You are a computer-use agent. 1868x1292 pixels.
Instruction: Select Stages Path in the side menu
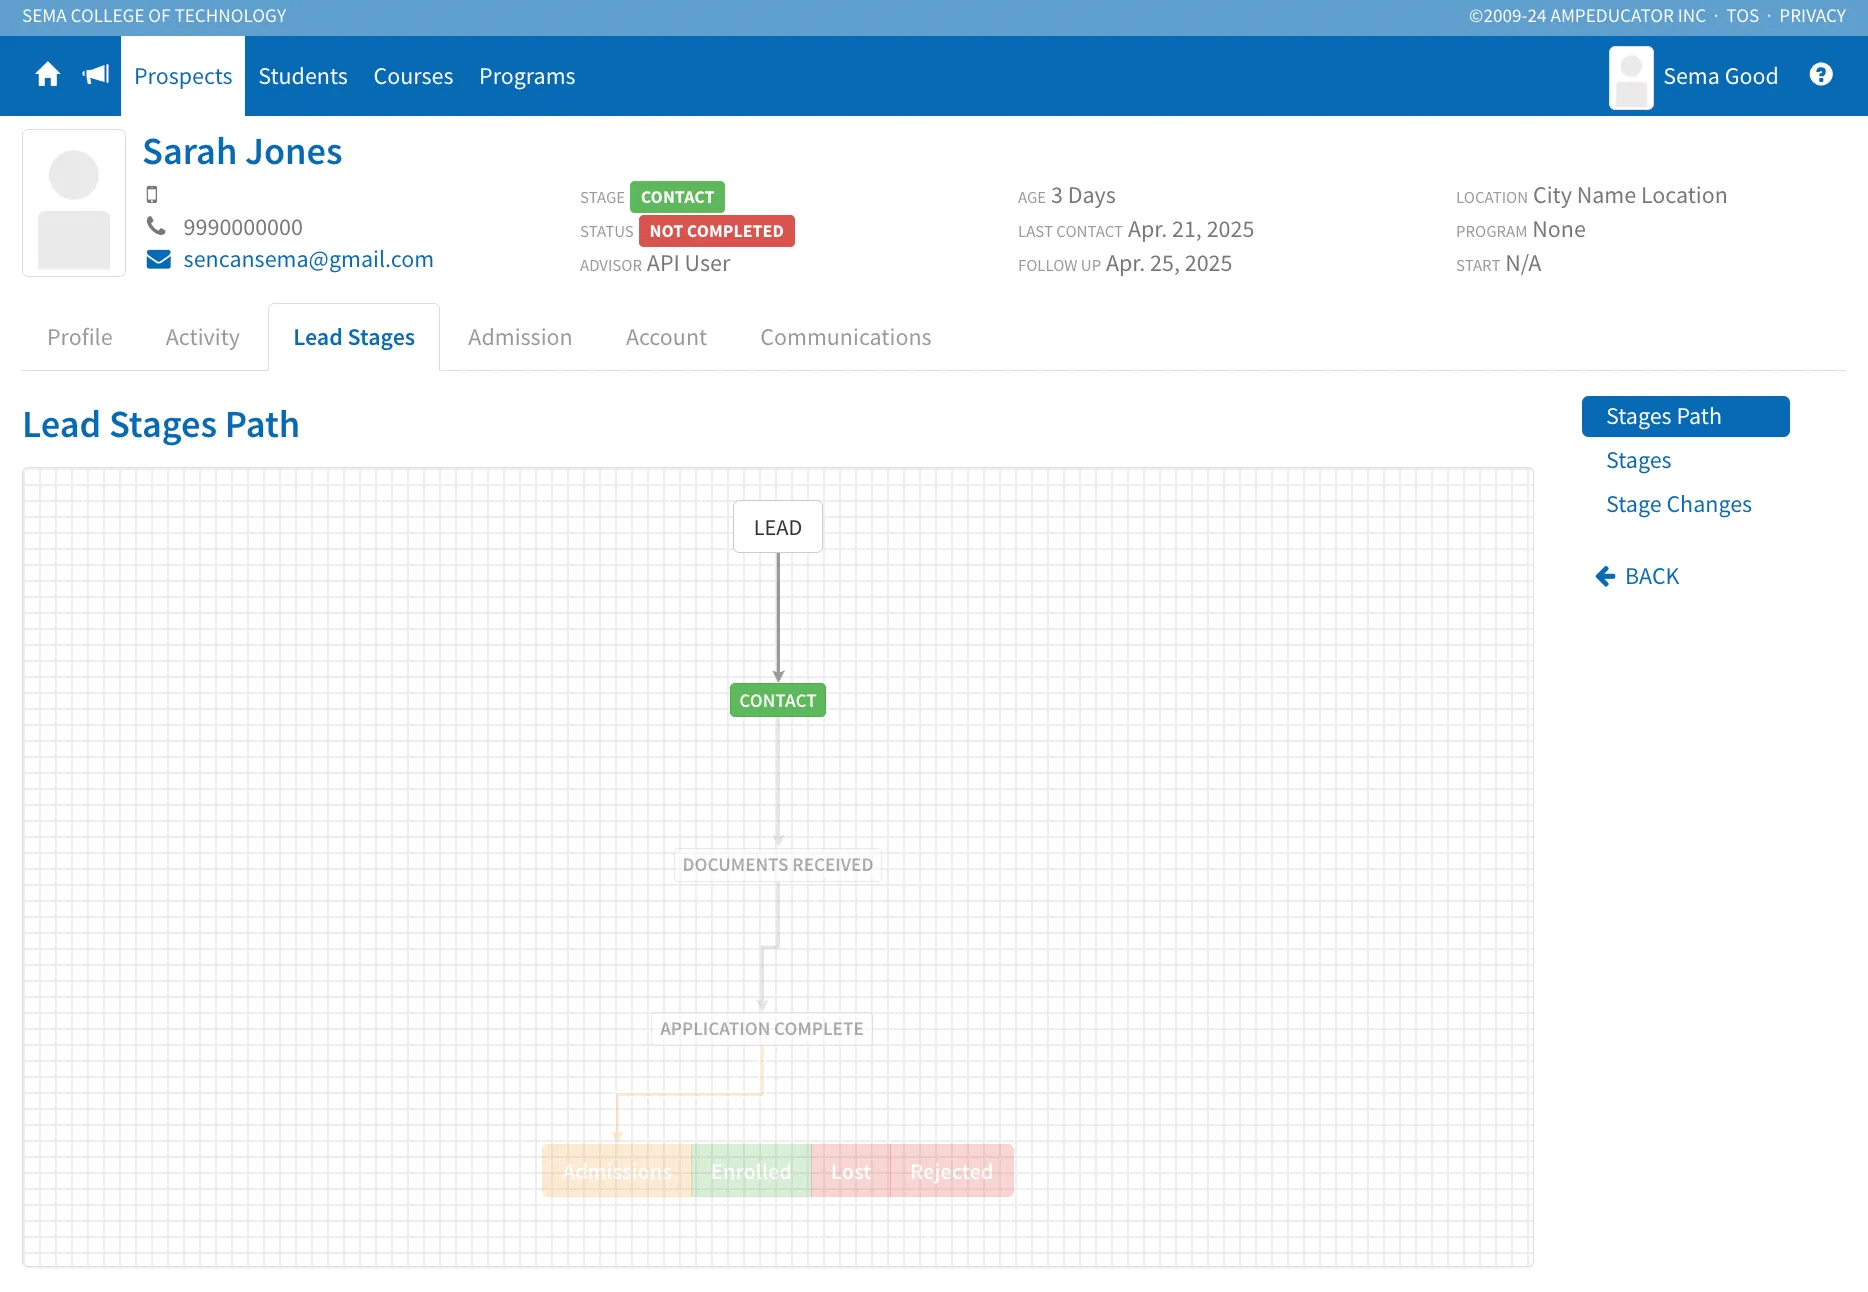(1686, 416)
